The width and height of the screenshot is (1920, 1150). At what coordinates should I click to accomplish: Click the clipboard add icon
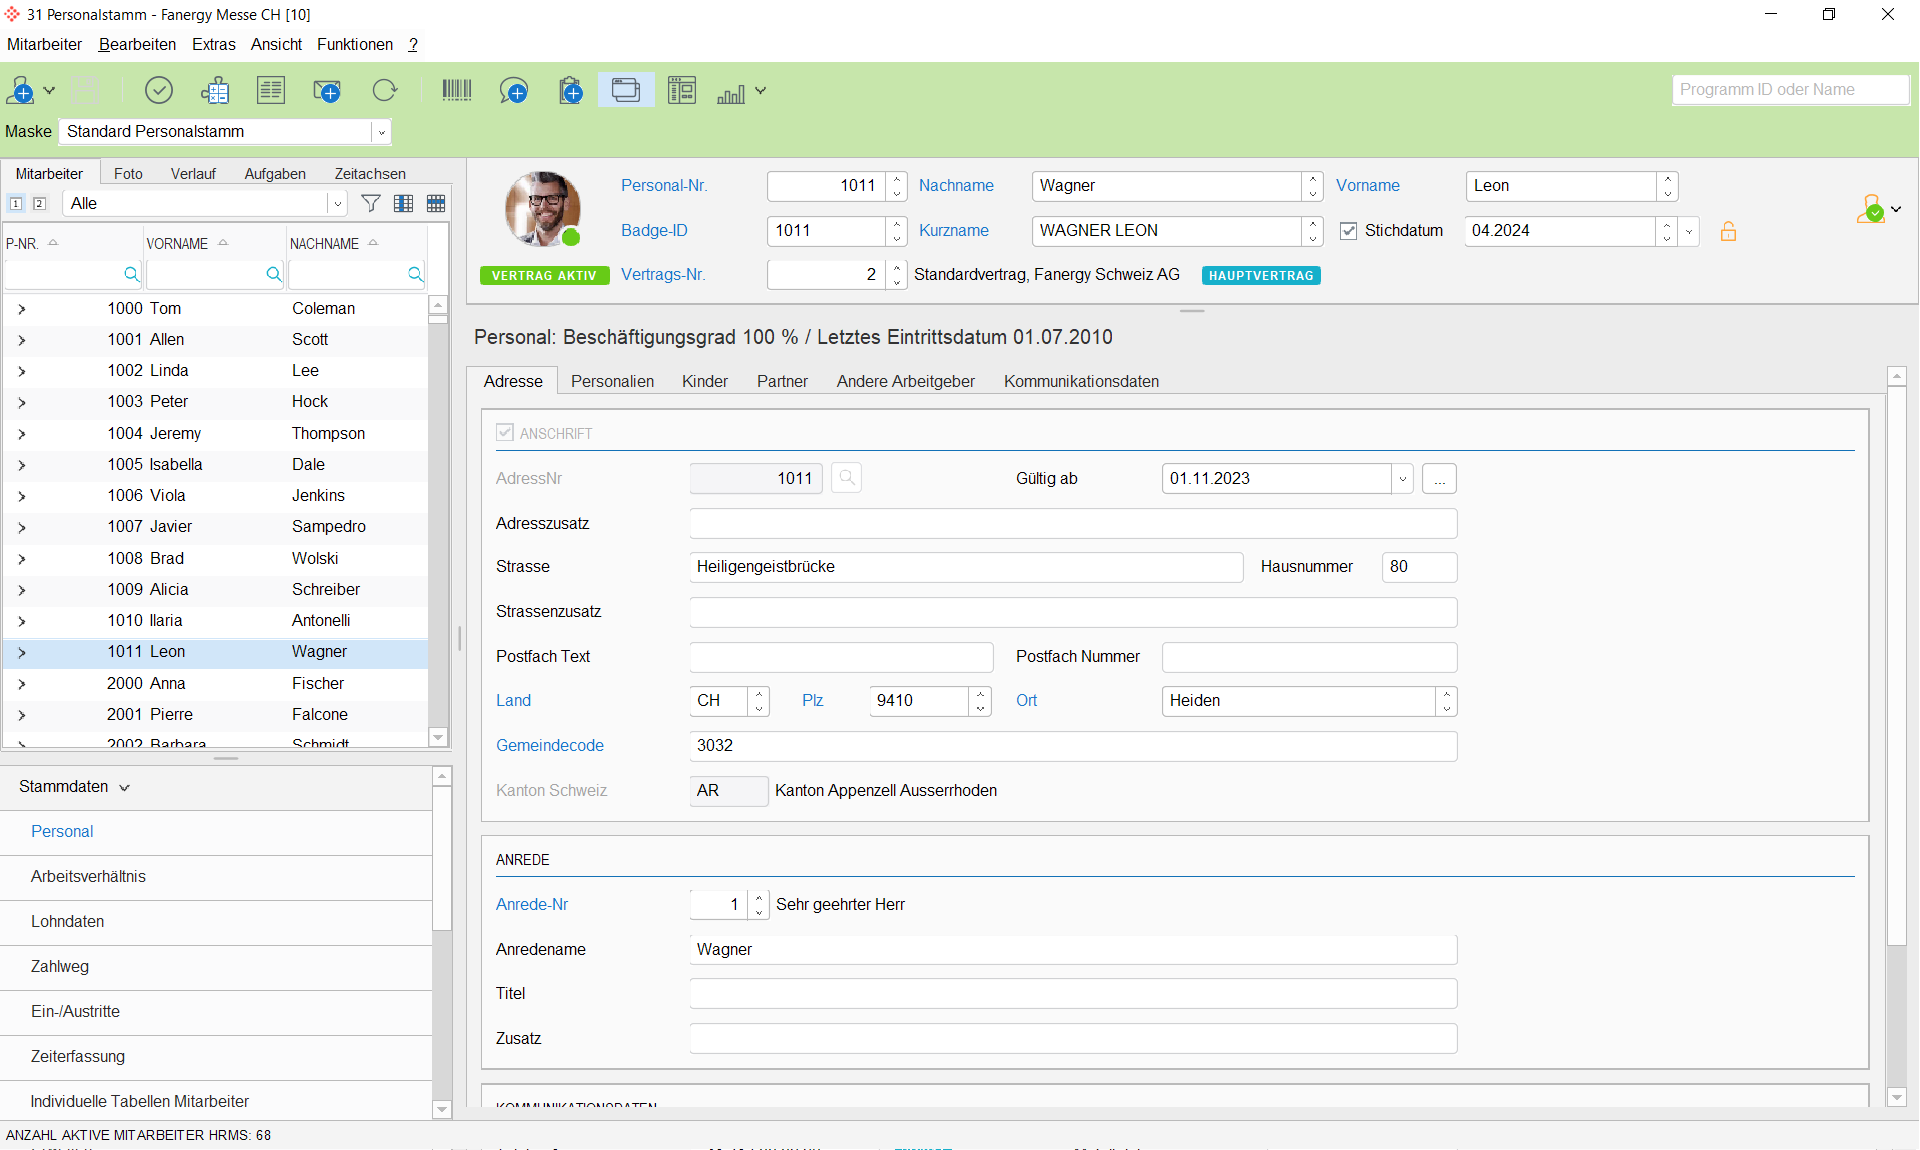[570, 91]
